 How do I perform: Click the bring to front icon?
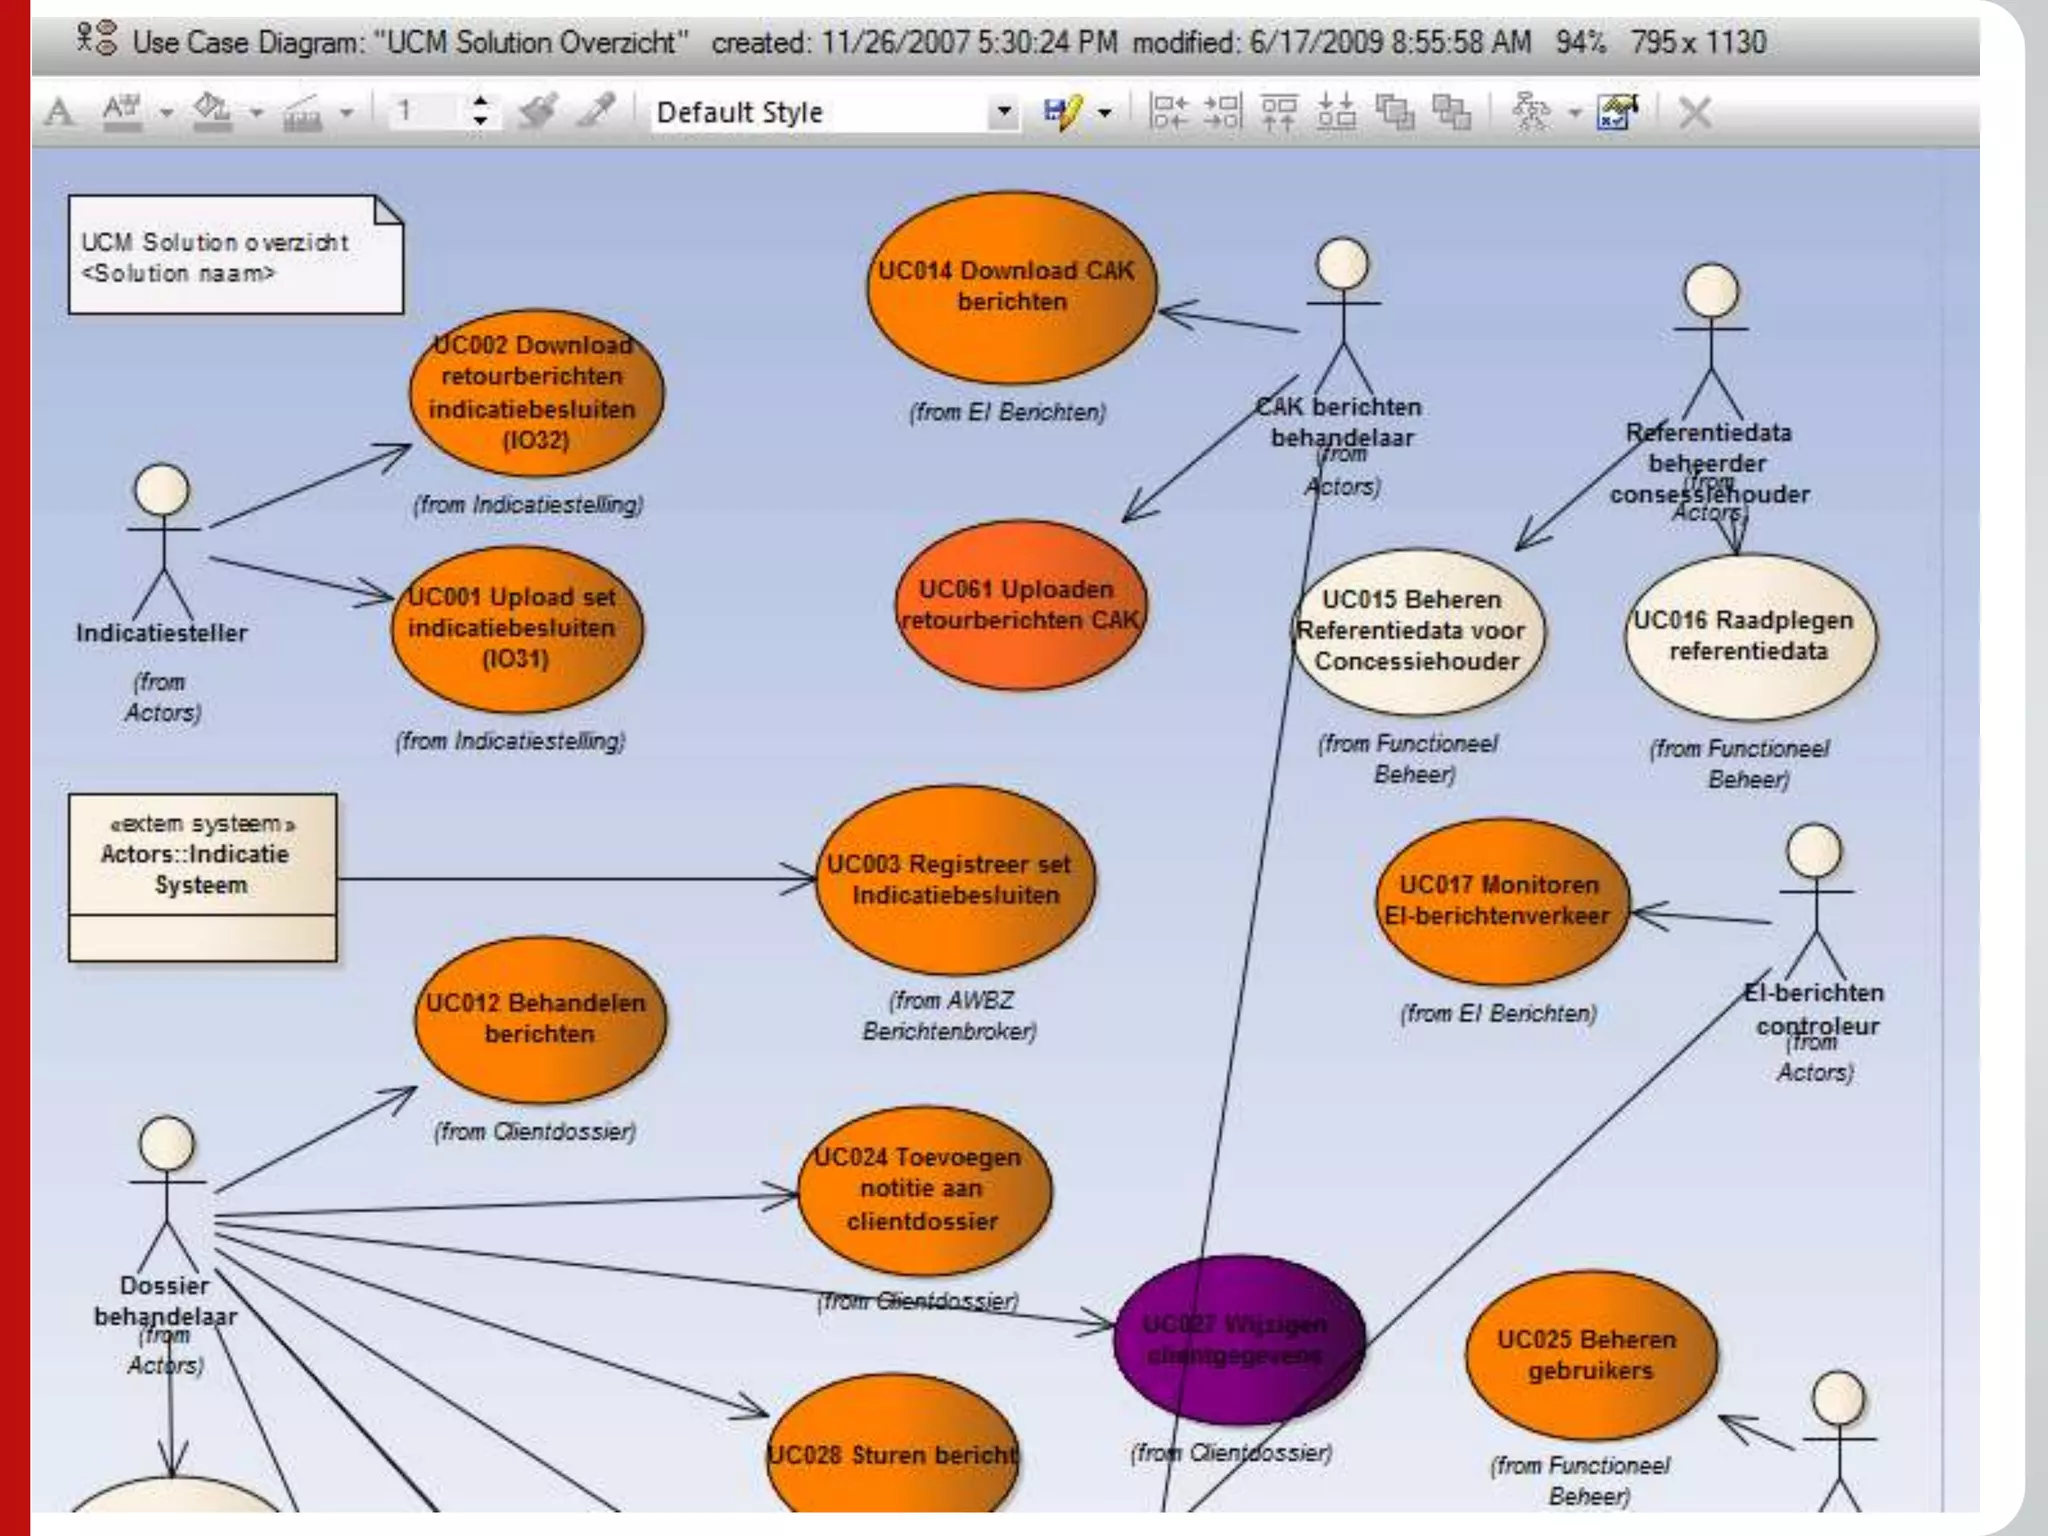pos(1394,111)
